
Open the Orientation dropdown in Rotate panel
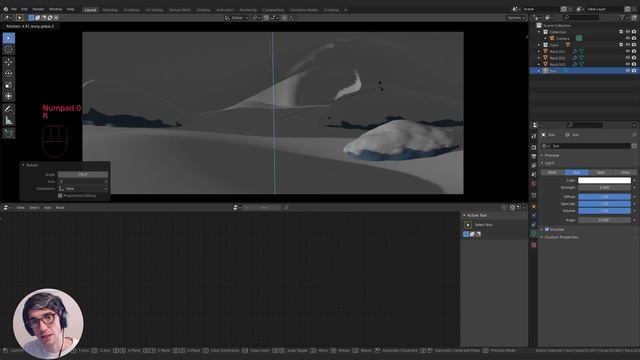coord(83,189)
